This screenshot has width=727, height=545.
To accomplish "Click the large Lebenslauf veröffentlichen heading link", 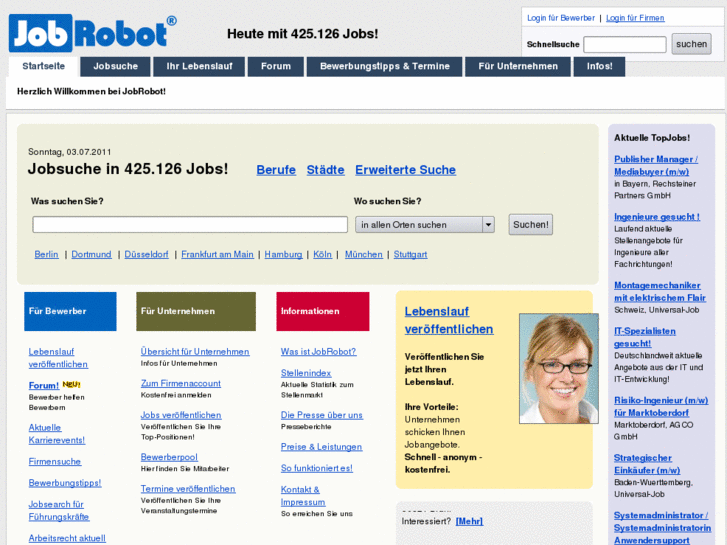I will [448, 320].
